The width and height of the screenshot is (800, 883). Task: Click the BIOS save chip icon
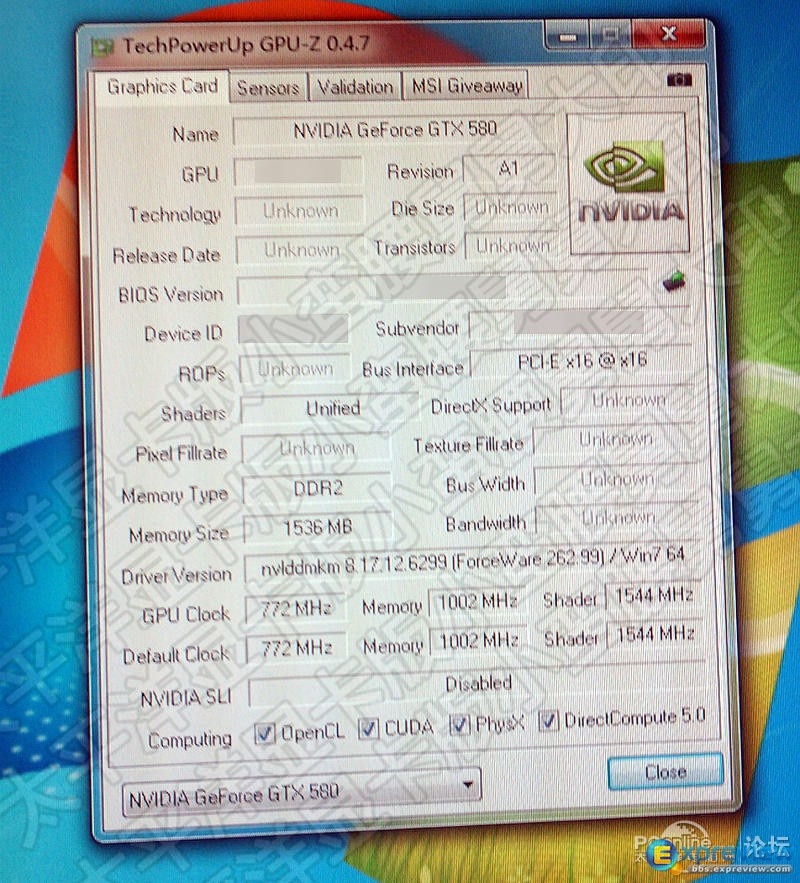[x=674, y=280]
